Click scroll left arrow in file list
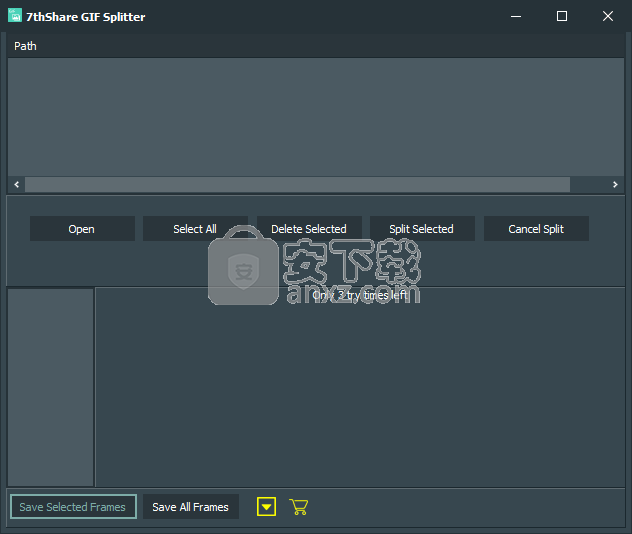The width and height of the screenshot is (632, 534). click(17, 185)
